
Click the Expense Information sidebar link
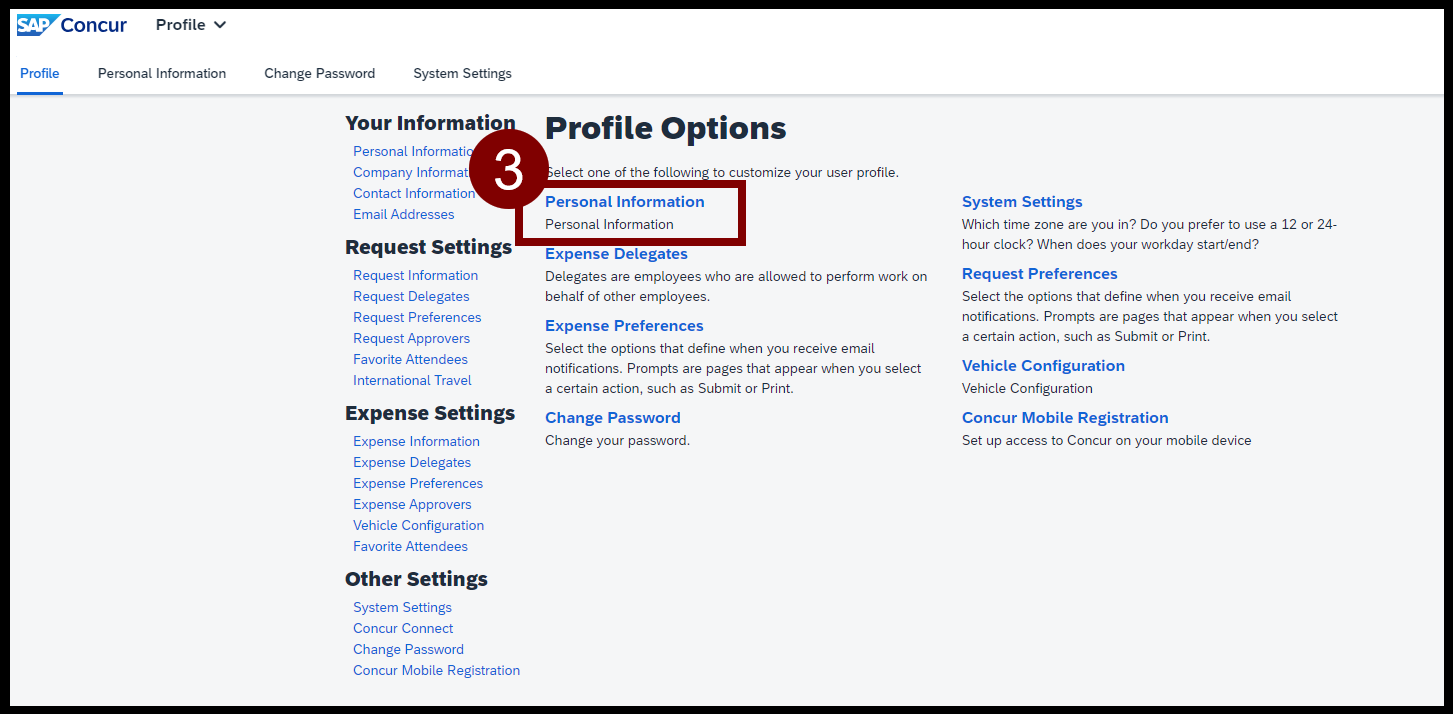coord(416,441)
